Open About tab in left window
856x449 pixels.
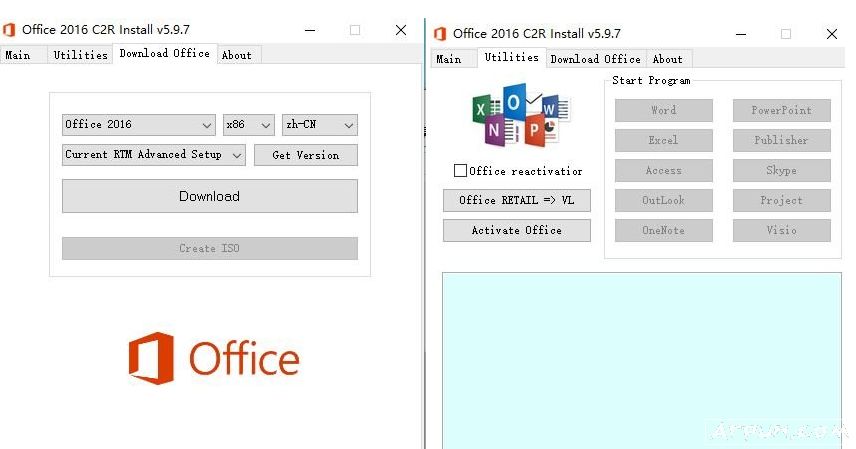click(237, 55)
